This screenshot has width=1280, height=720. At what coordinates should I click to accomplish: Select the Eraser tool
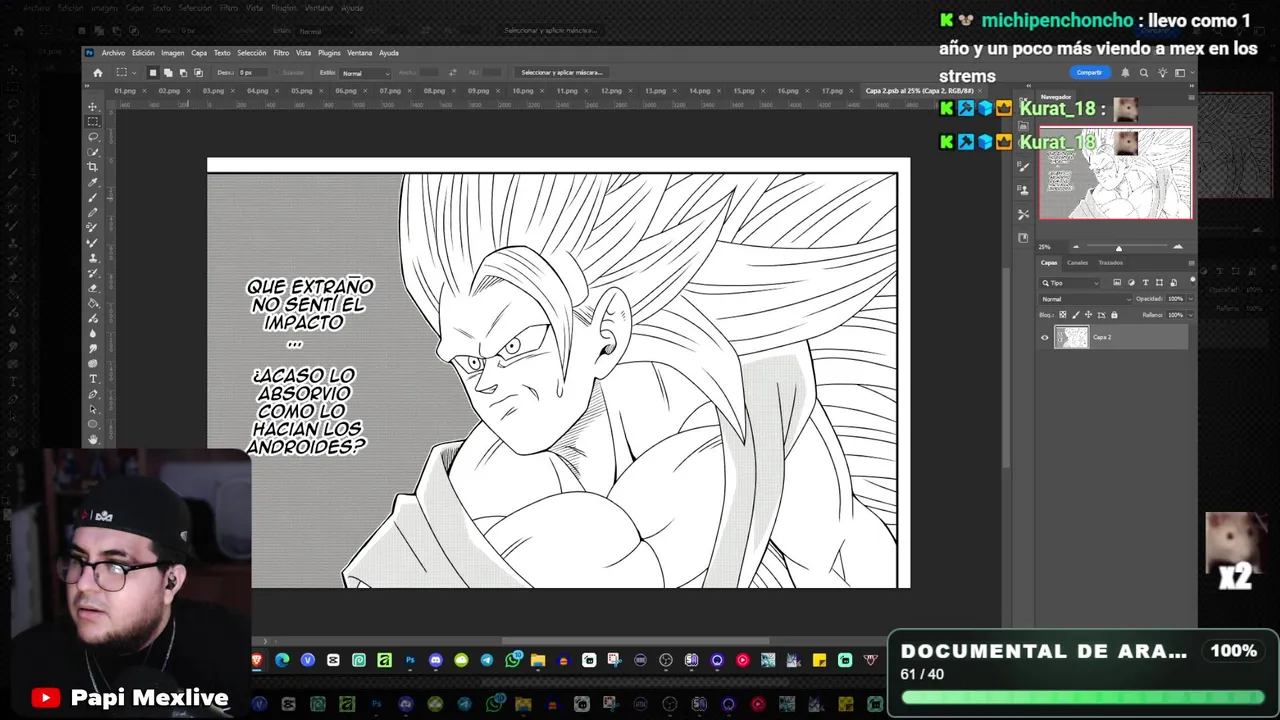93,288
